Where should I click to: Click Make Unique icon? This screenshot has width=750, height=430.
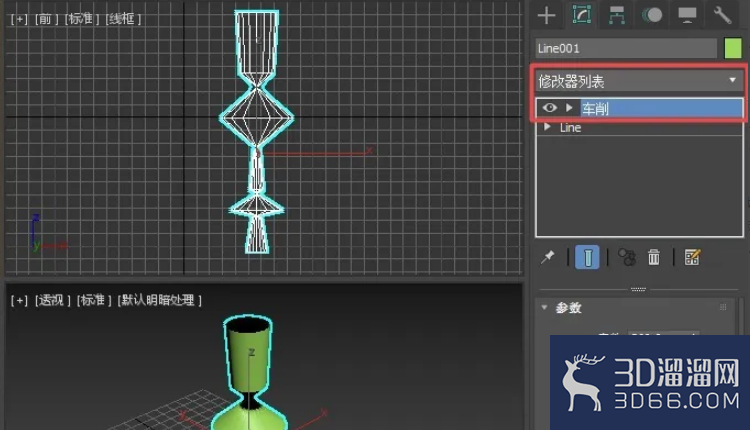pos(627,257)
